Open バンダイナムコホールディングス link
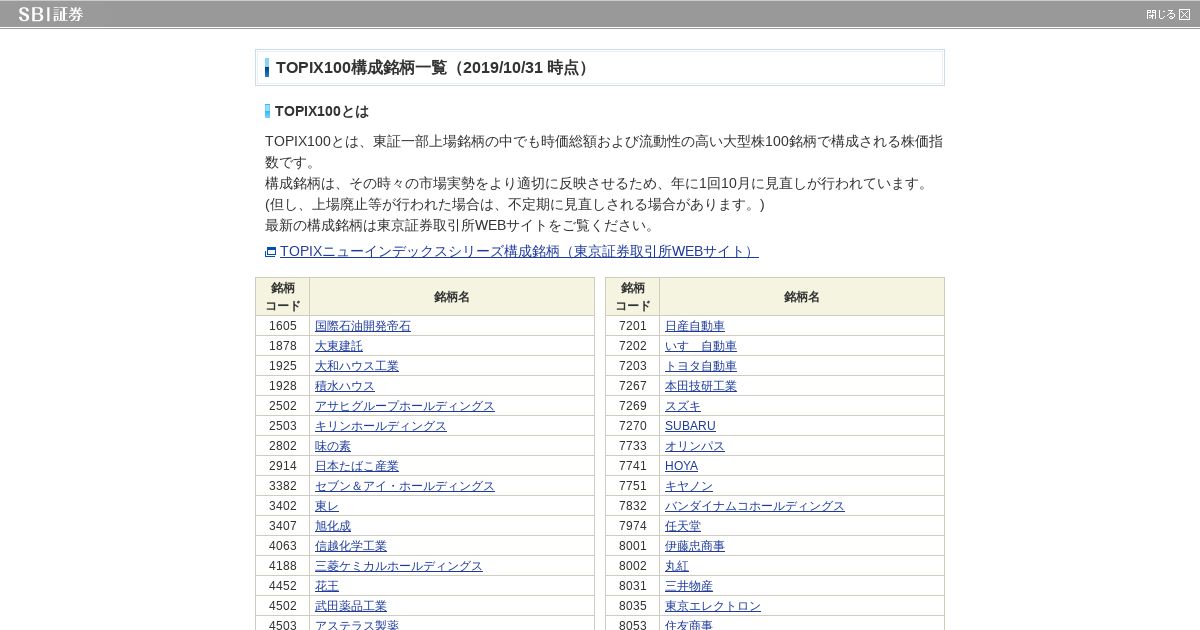Image resolution: width=1200 pixels, height=630 pixels. point(755,506)
